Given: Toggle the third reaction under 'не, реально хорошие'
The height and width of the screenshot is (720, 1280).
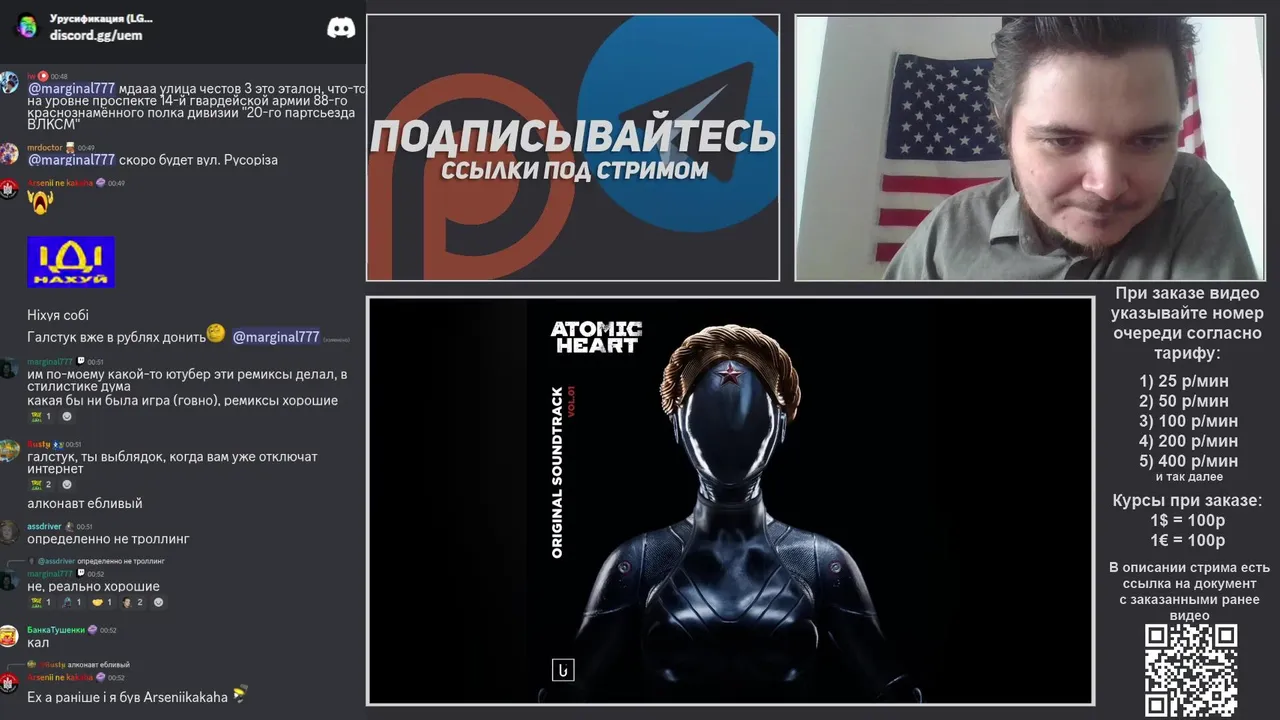Looking at the screenshot, I should coord(101,603).
